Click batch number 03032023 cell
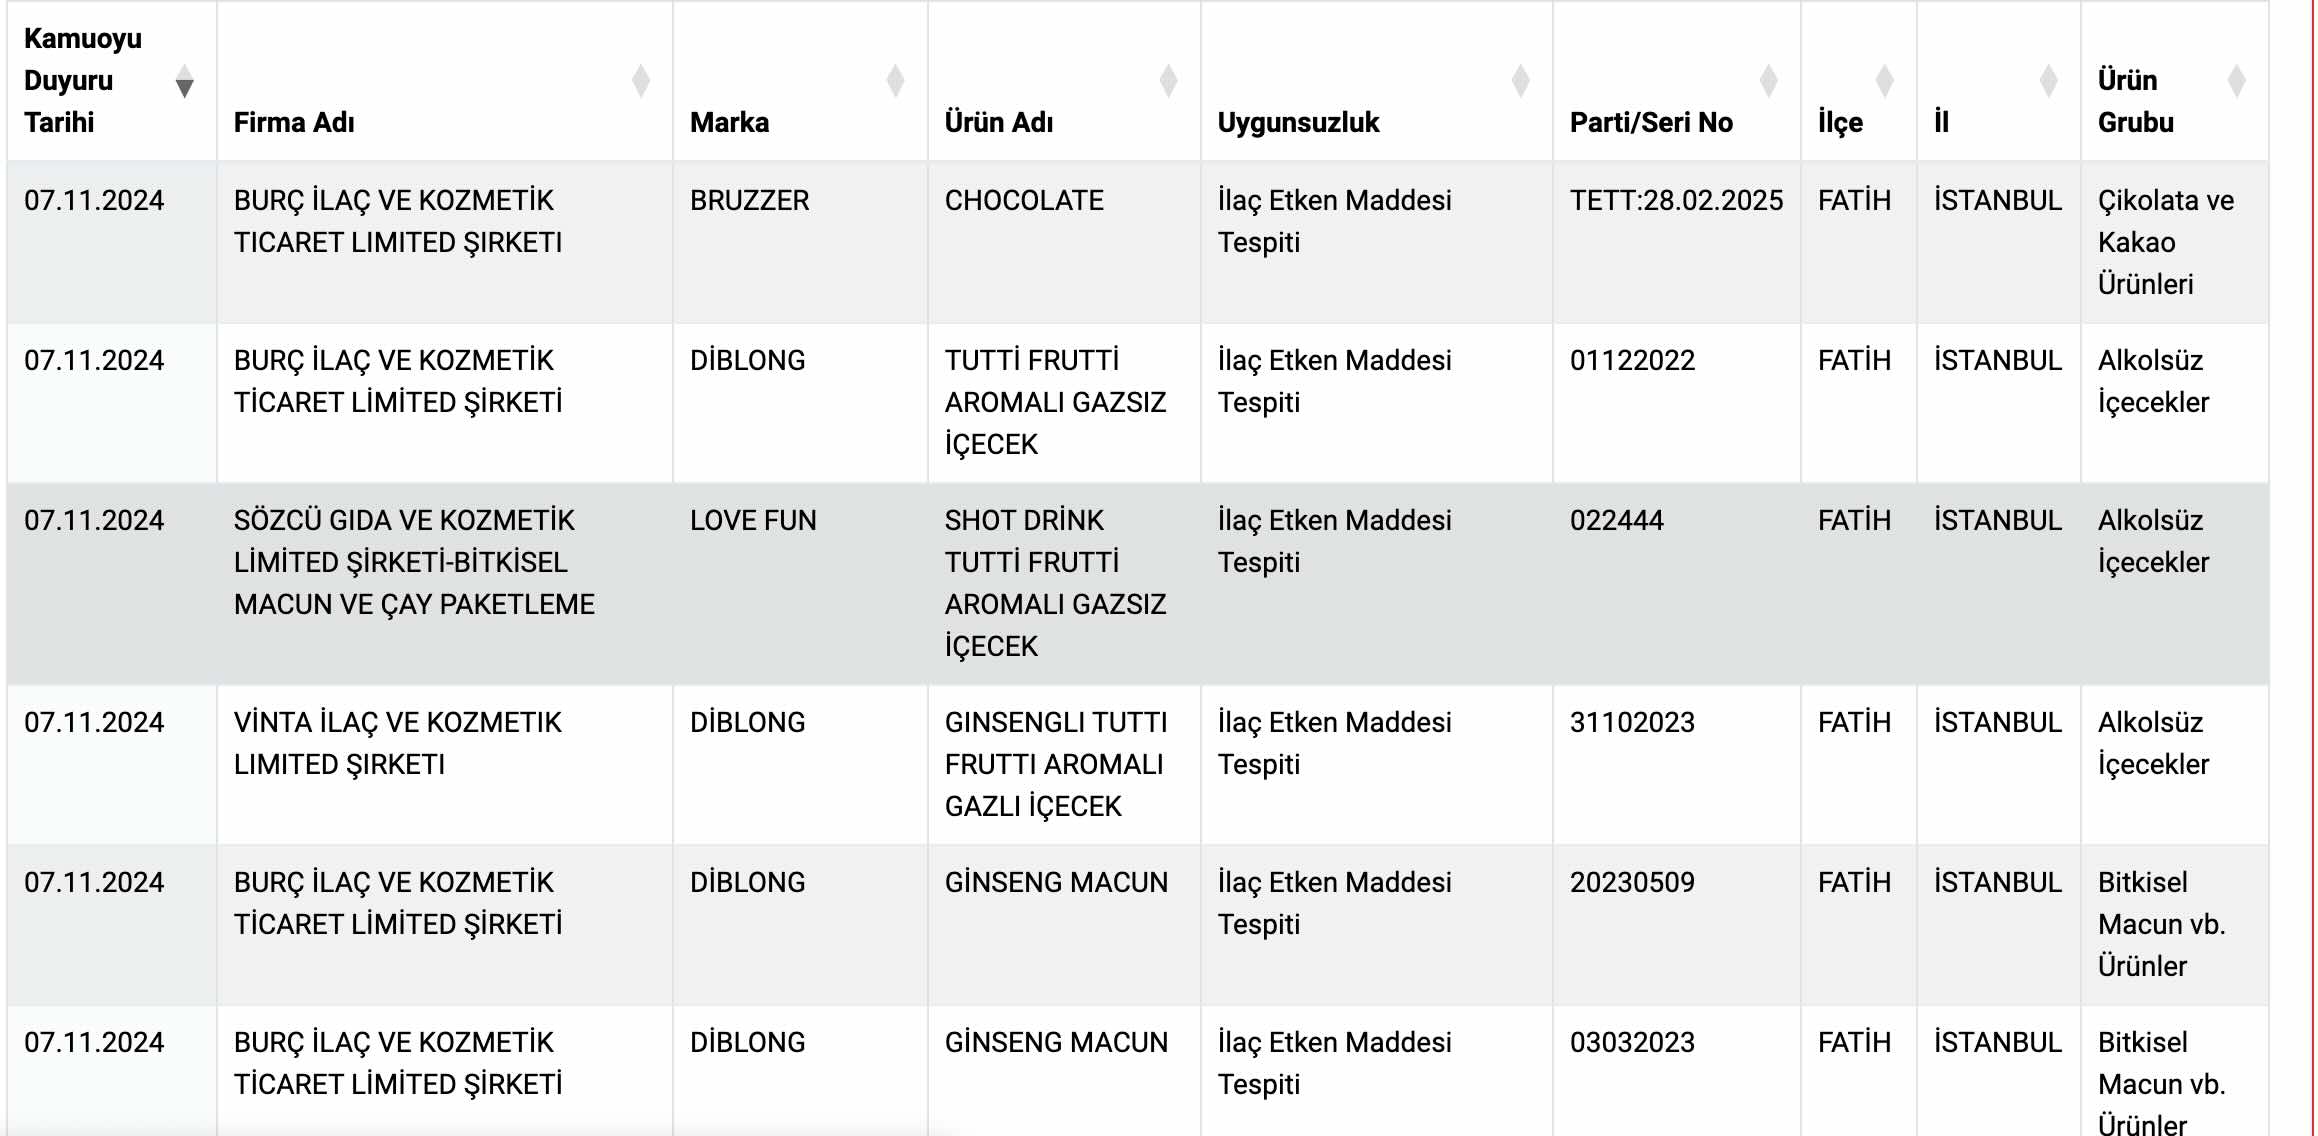 (1676, 1071)
